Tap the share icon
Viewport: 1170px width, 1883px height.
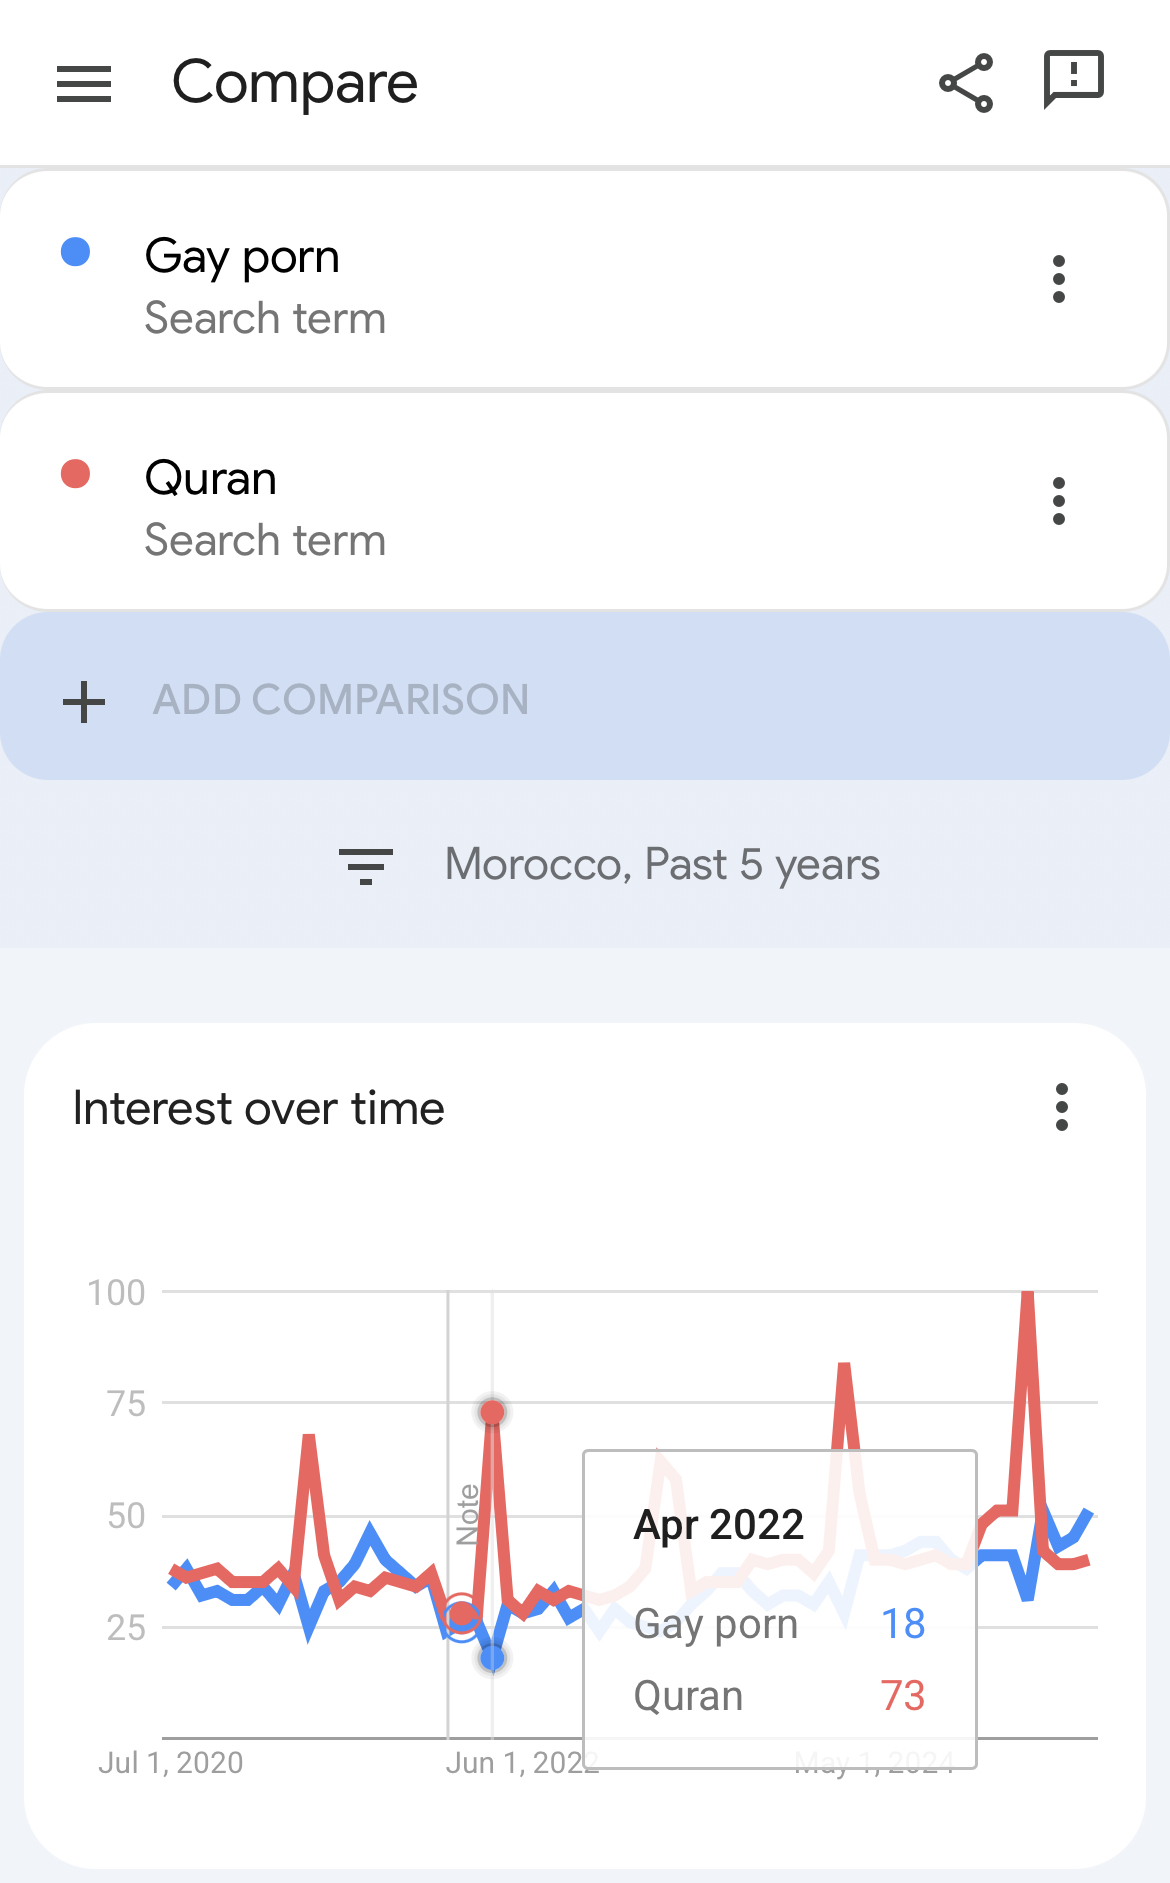click(966, 83)
